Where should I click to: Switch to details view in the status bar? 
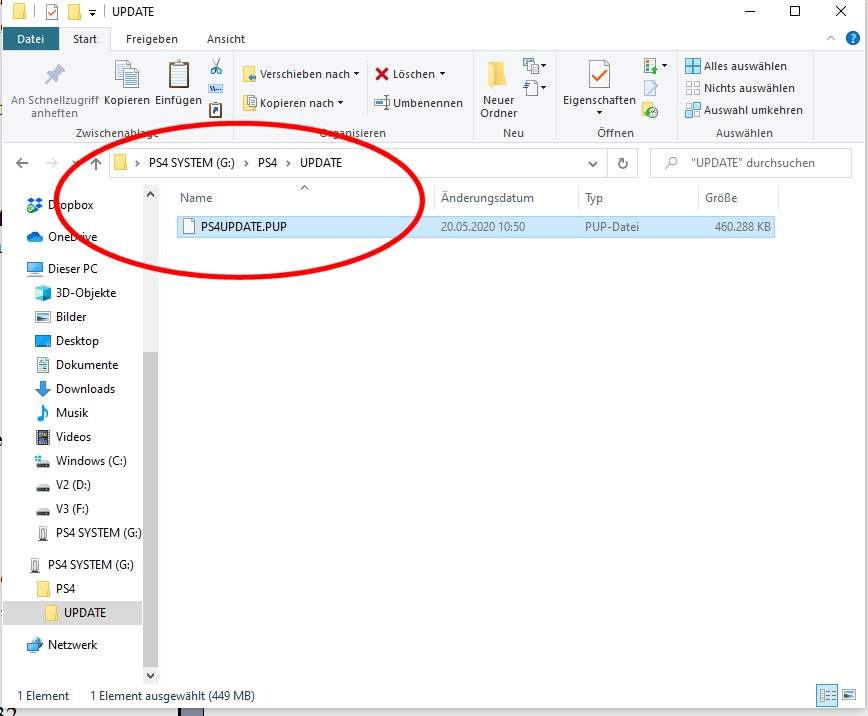828,696
